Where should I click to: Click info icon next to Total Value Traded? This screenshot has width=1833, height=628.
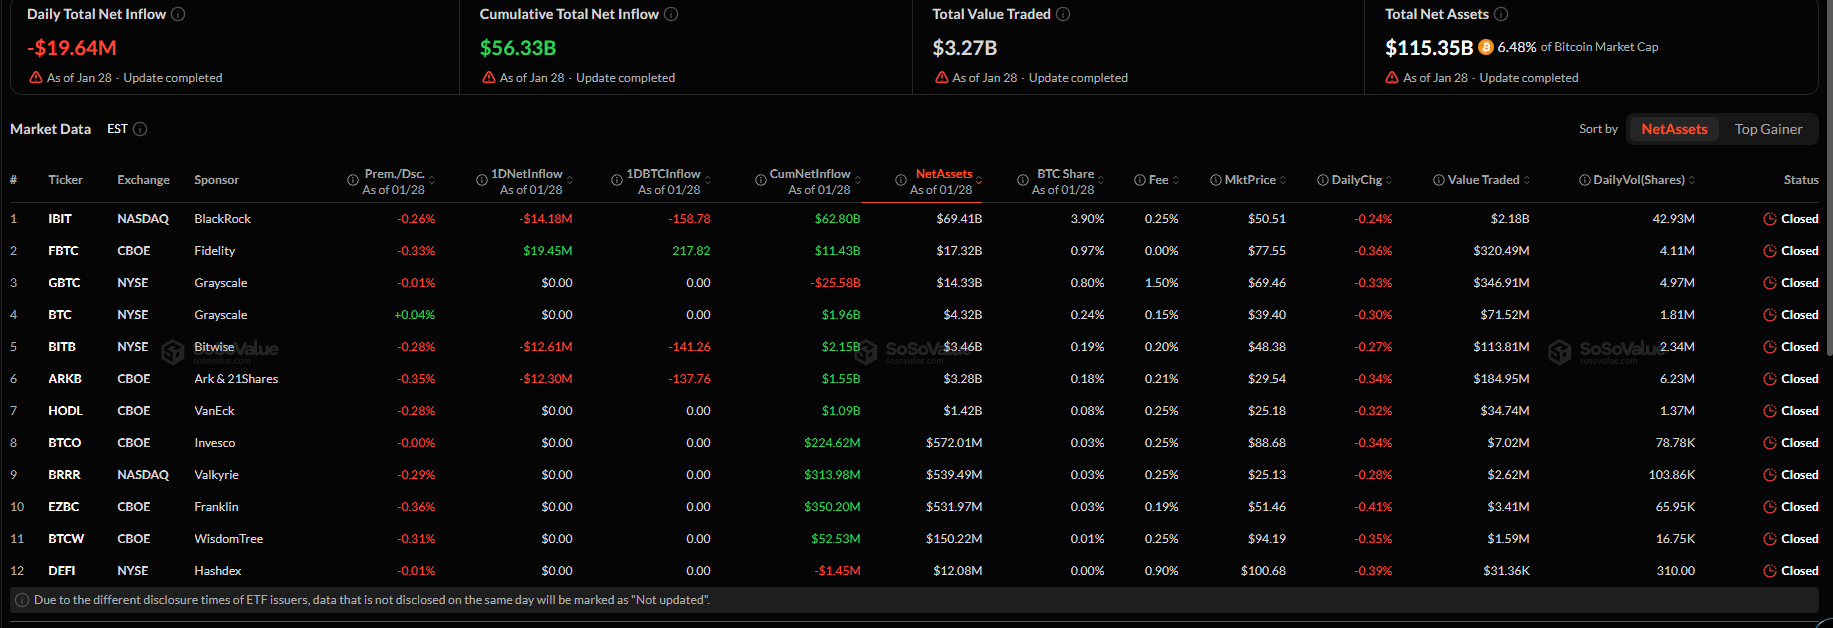click(1063, 14)
